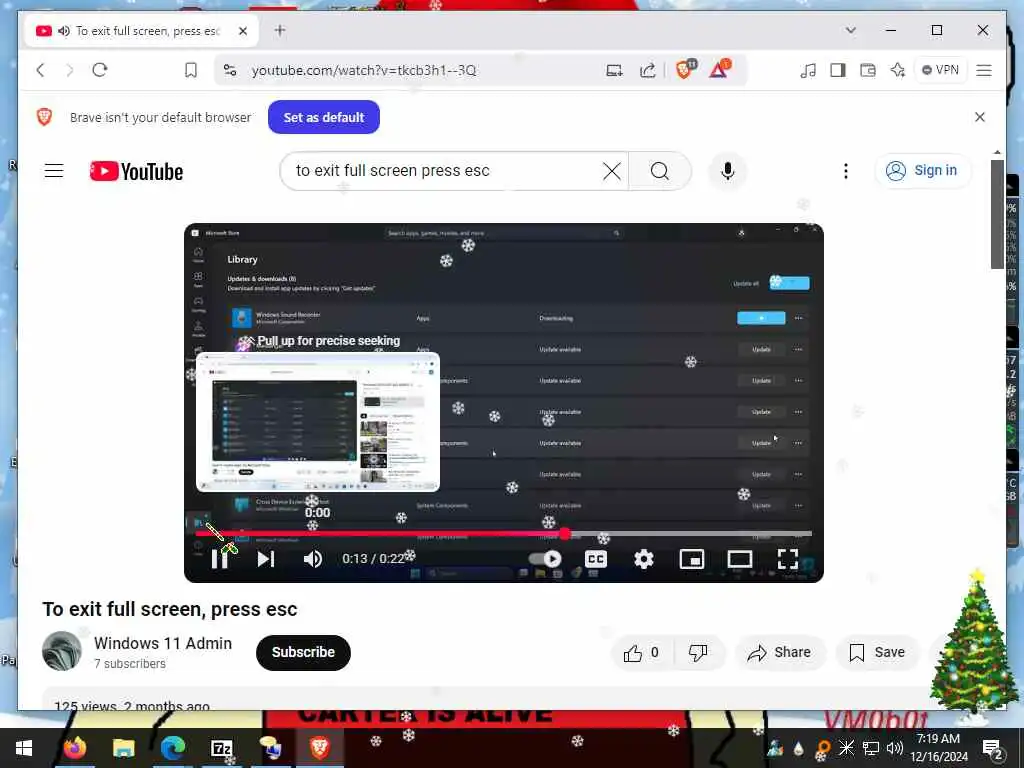Viewport: 1024px width, 768px height.
Task: Switch to theater mode
Action: [740, 559]
